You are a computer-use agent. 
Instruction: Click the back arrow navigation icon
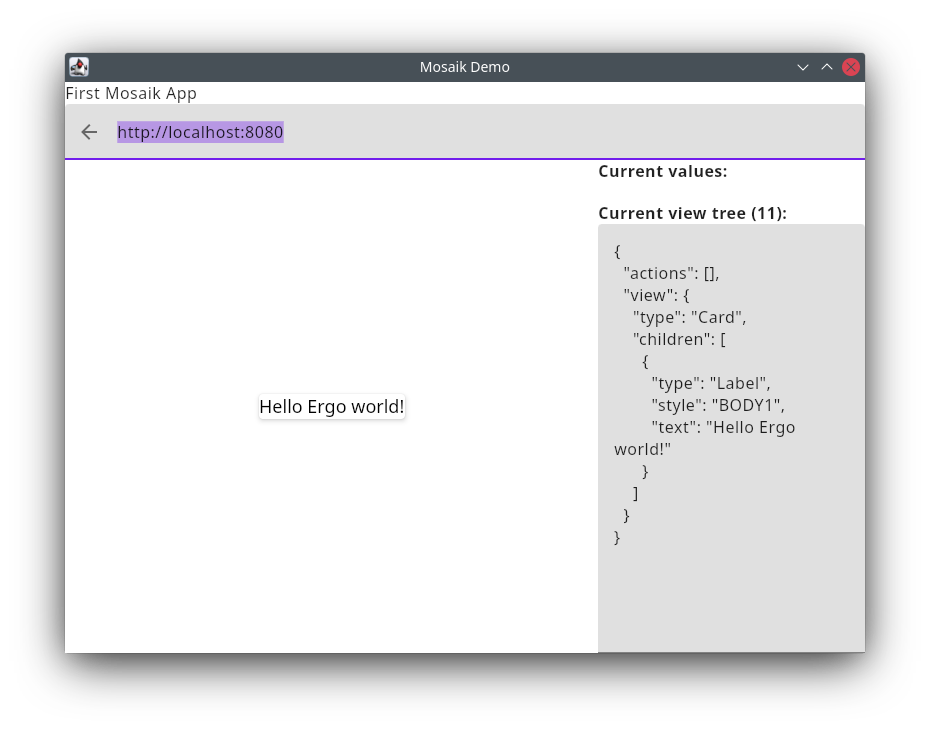click(89, 132)
